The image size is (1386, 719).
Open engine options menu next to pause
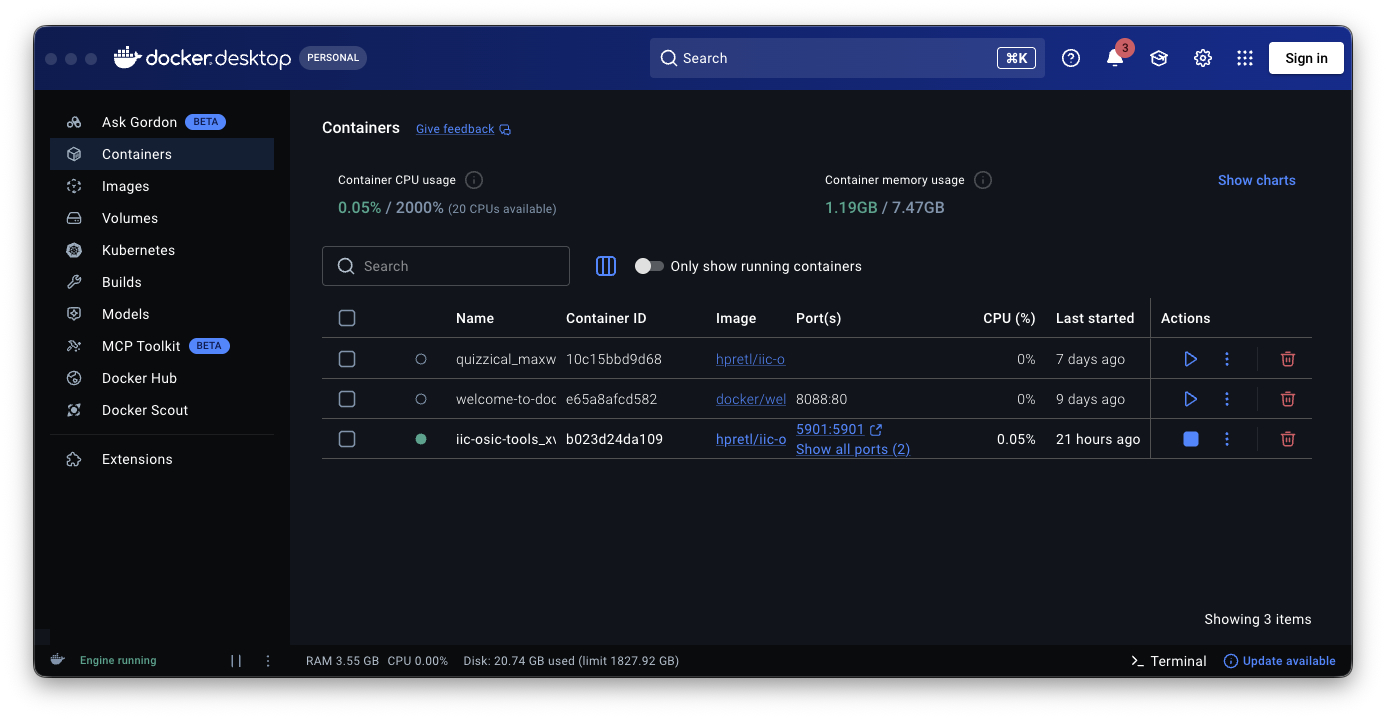tap(268, 661)
